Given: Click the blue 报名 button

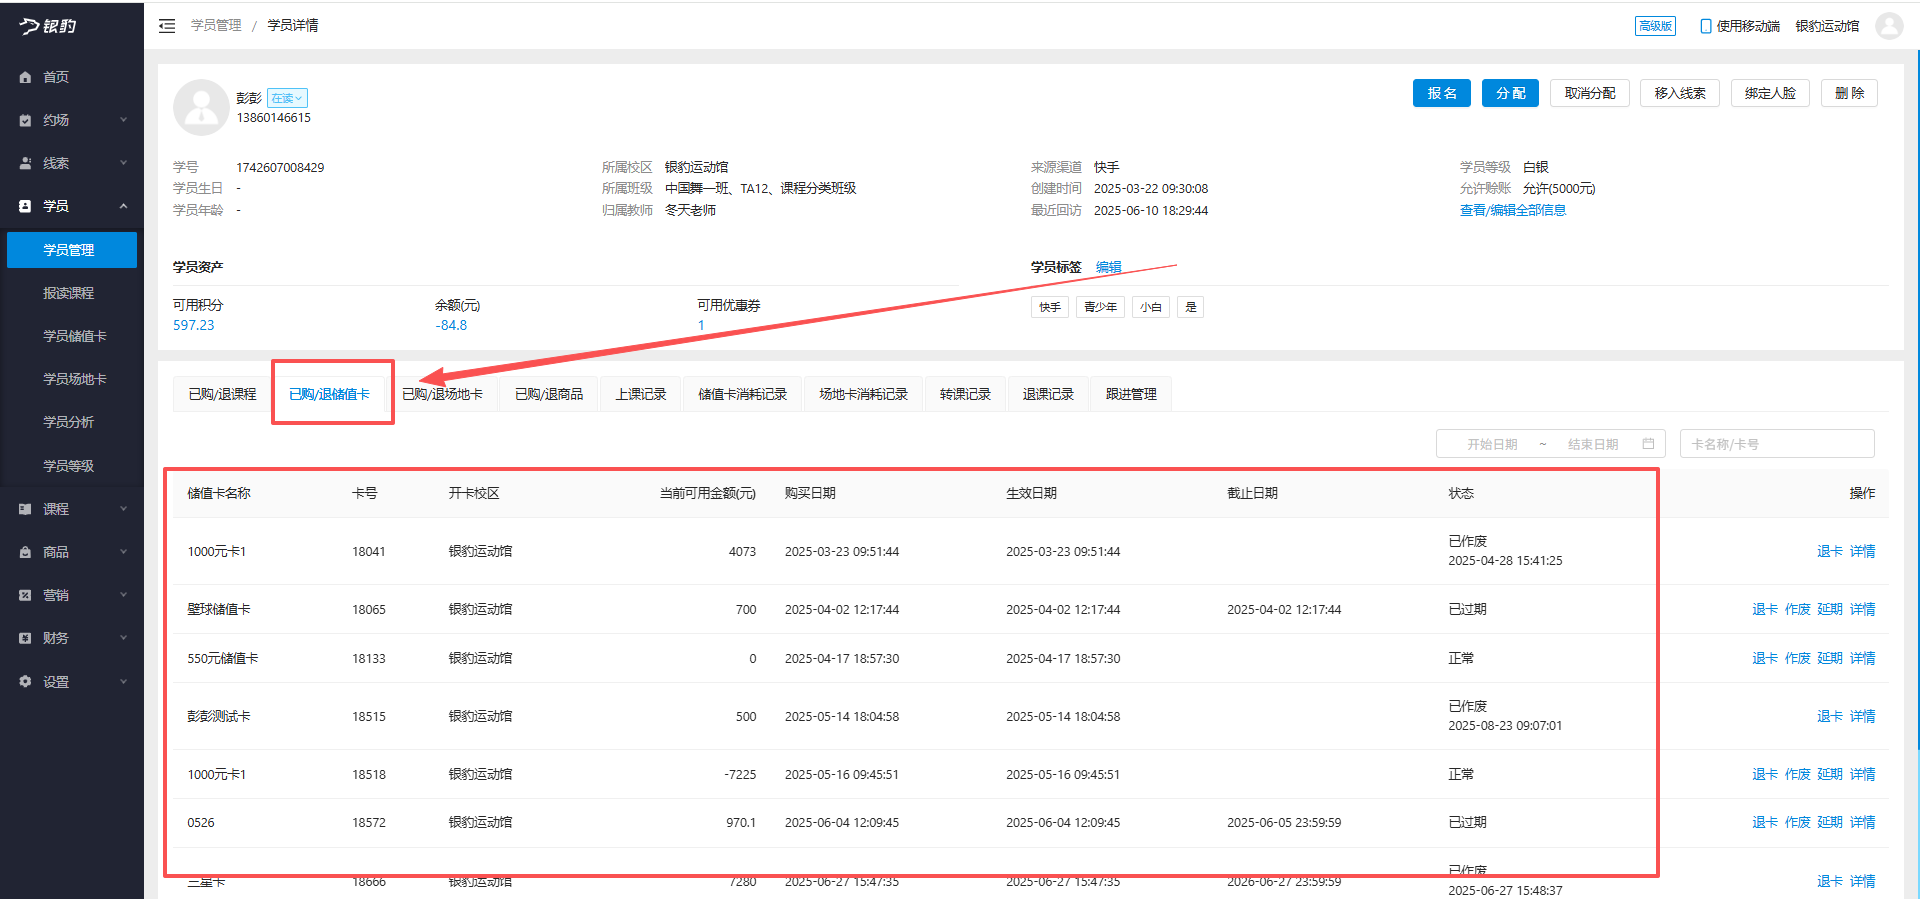Looking at the screenshot, I should pyautogui.click(x=1441, y=93).
